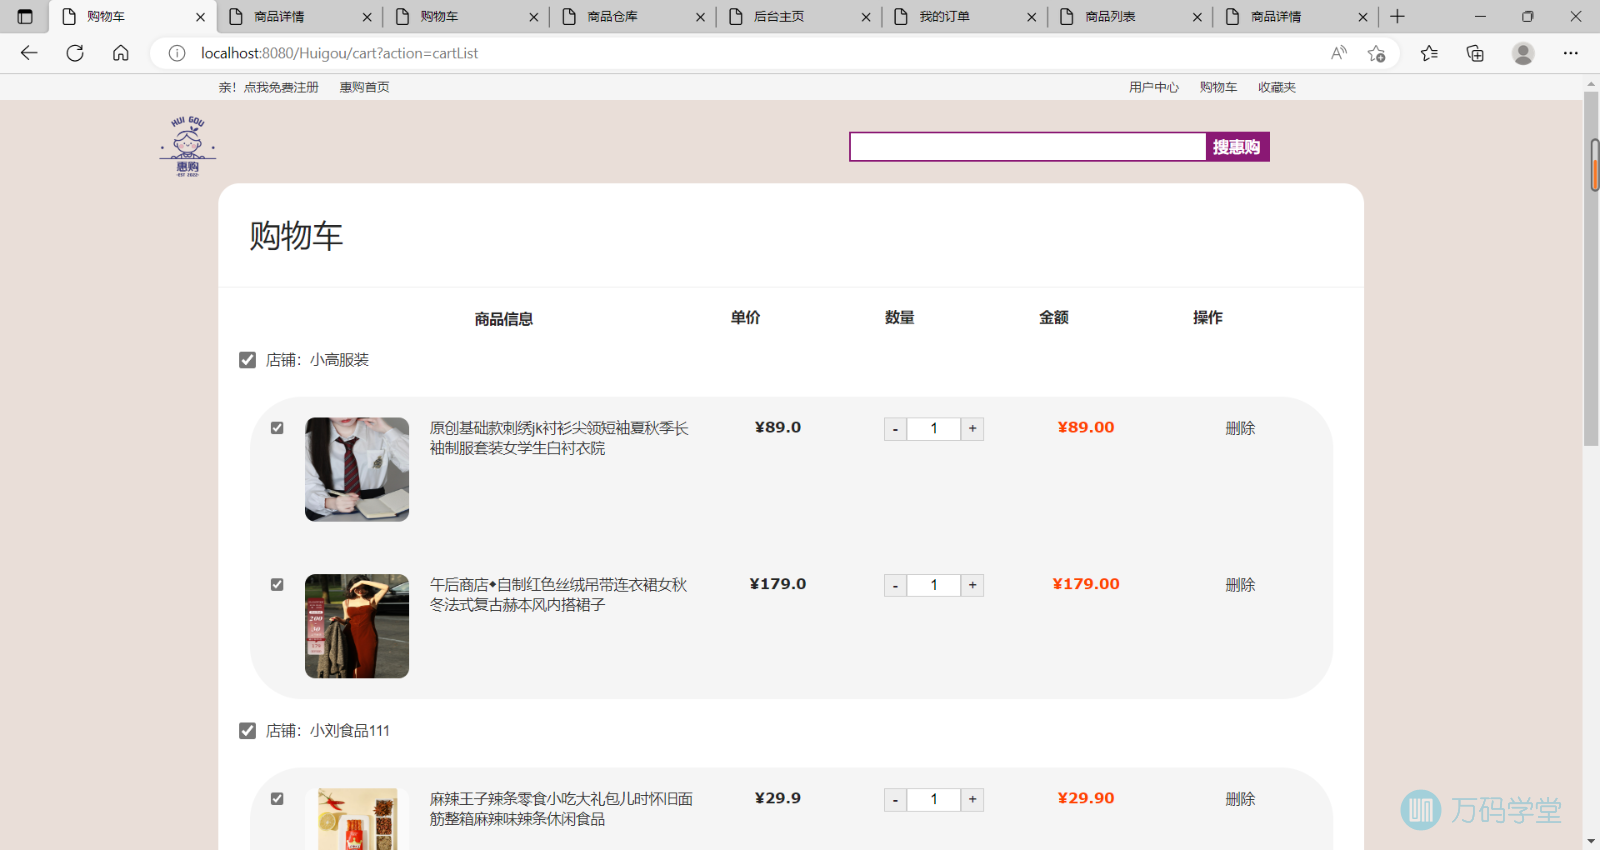Delete the 麻辣王子 spicy snack item via 删除
This screenshot has height=850, width=1600.
coord(1240,799)
